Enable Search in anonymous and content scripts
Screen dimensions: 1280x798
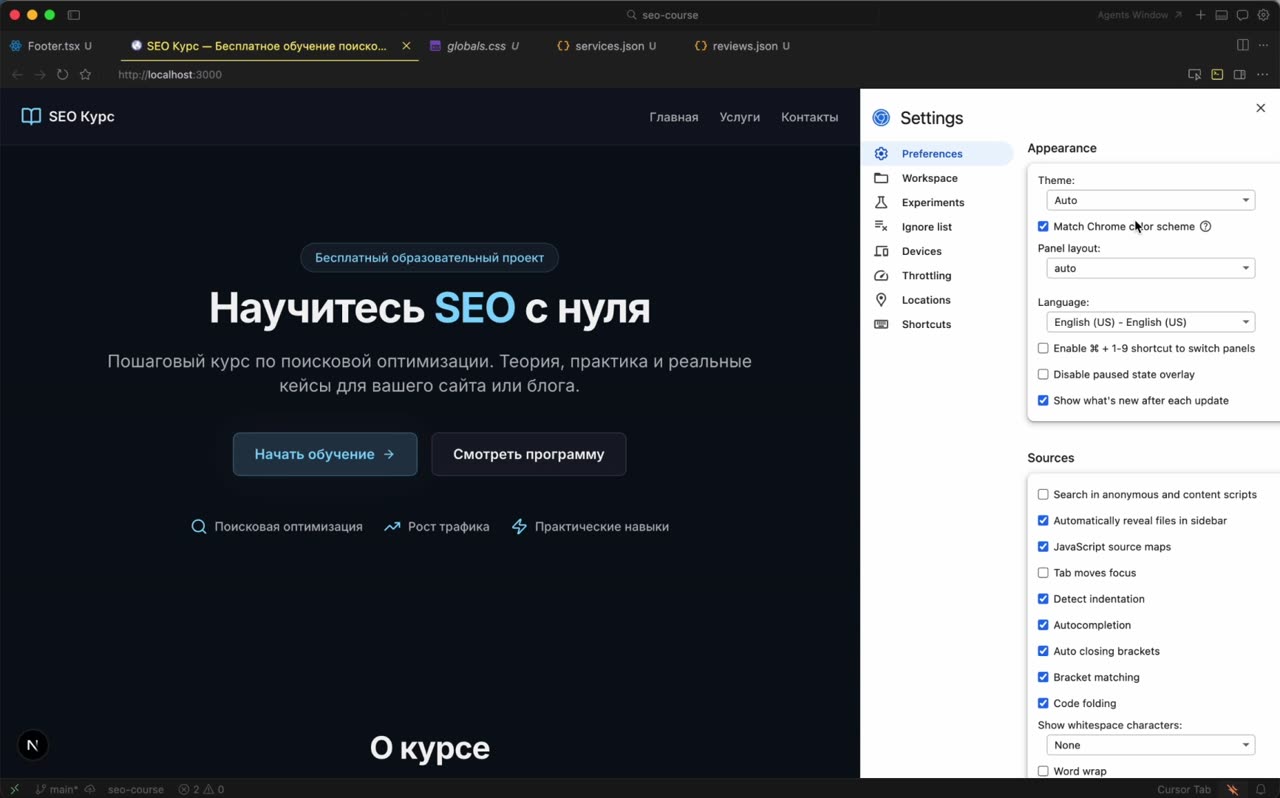point(1043,495)
